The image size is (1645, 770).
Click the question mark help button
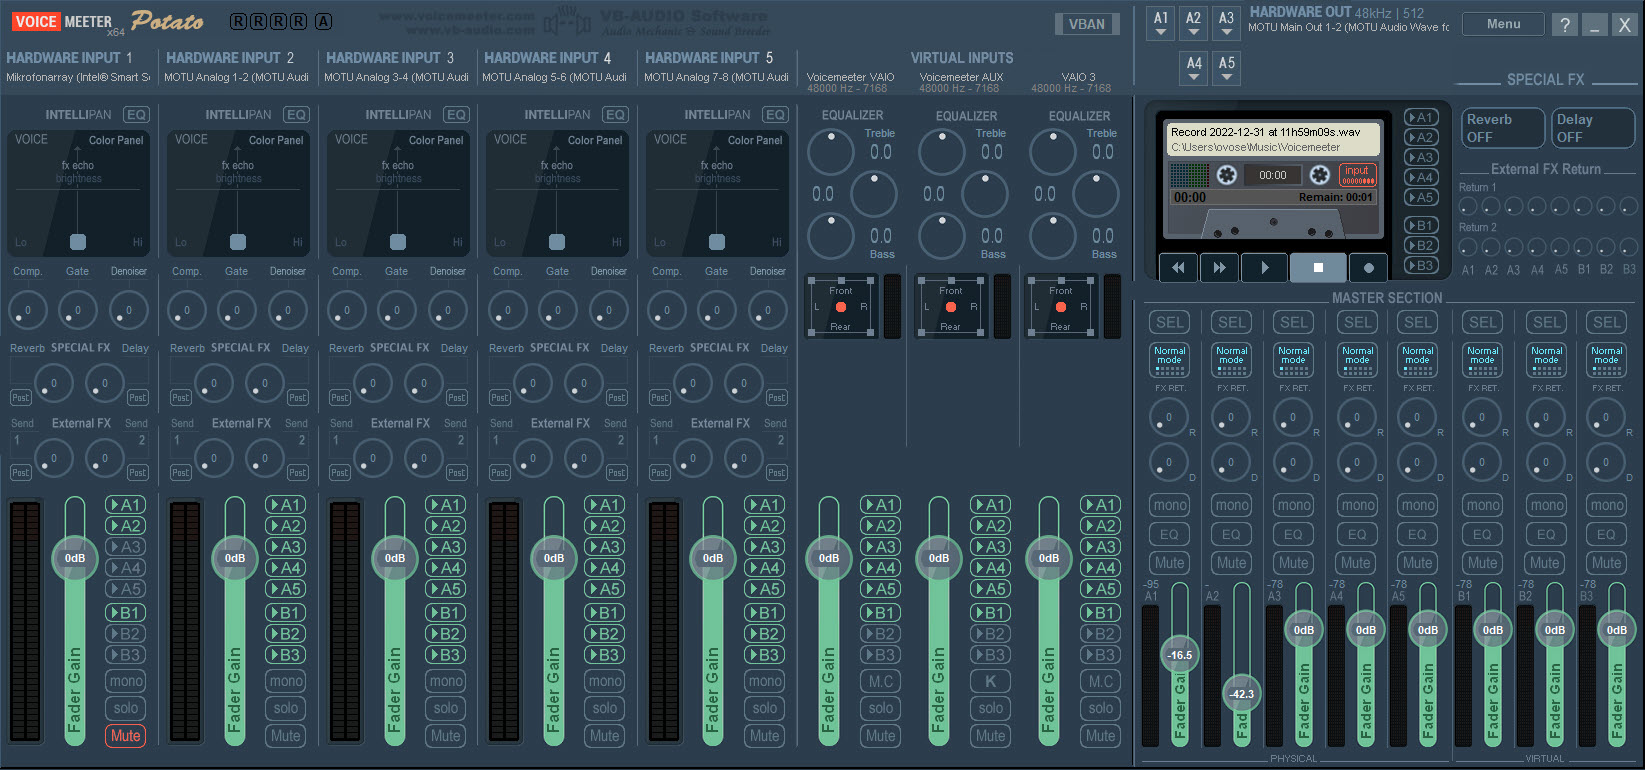tap(1565, 25)
